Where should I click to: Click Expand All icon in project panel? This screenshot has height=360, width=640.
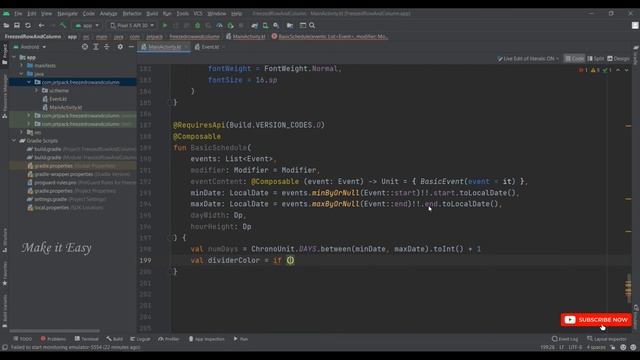[96, 47]
